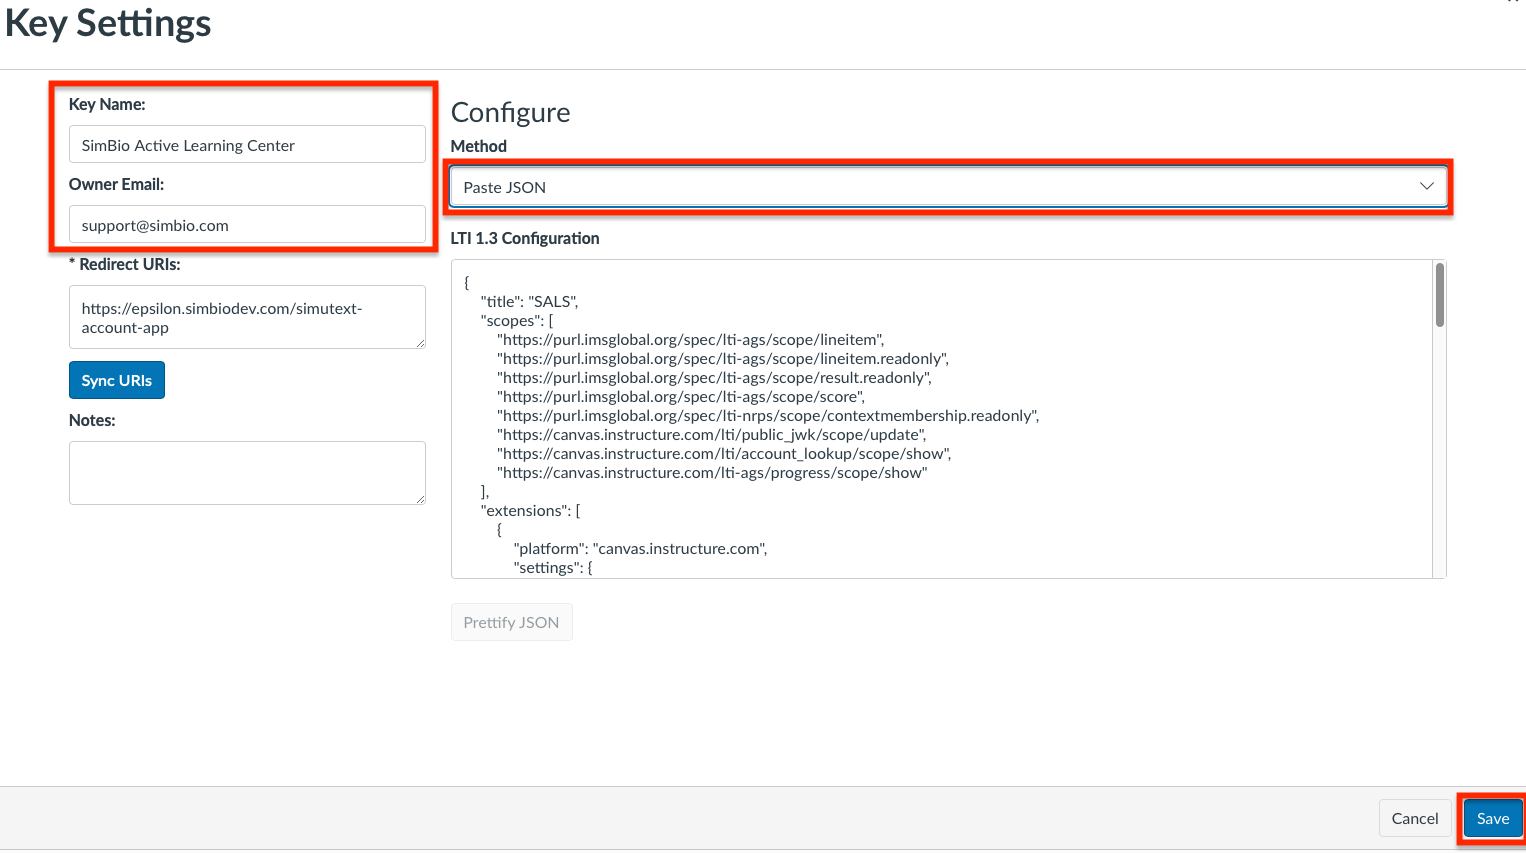This screenshot has height=853, width=1526.
Task: Click the Redirect URIs text area
Action: (247, 317)
